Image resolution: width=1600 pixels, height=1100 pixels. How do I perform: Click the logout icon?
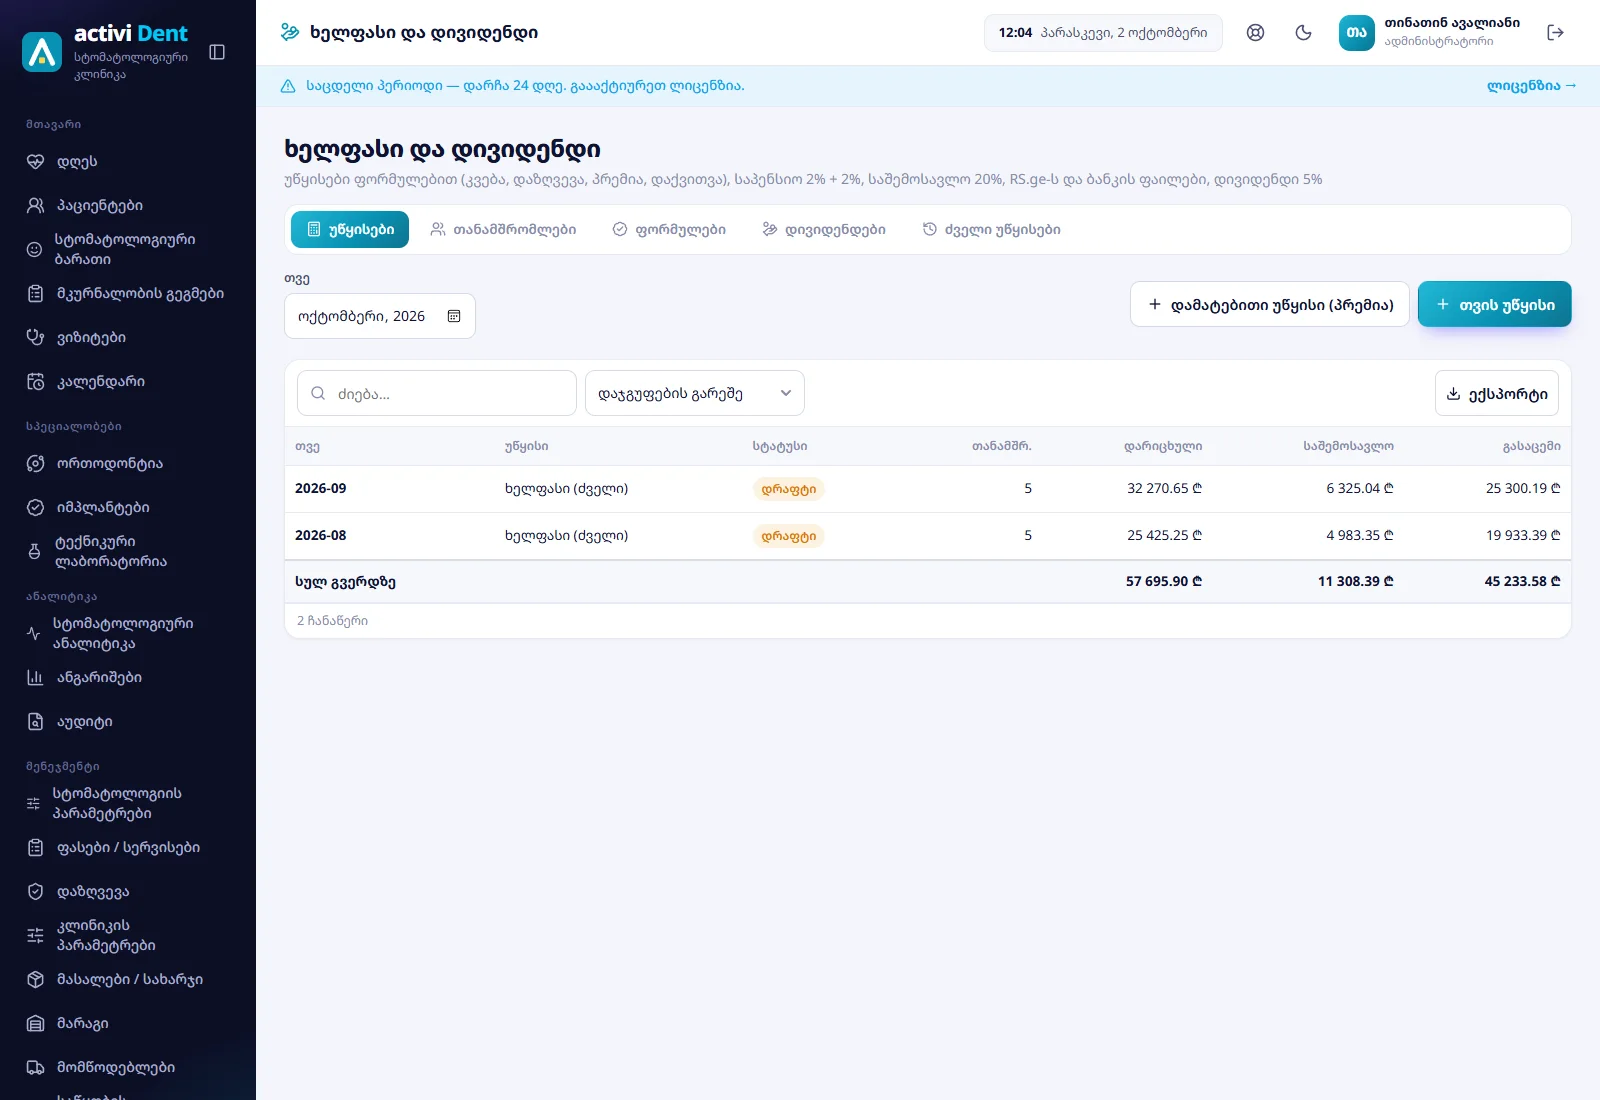pos(1555,32)
